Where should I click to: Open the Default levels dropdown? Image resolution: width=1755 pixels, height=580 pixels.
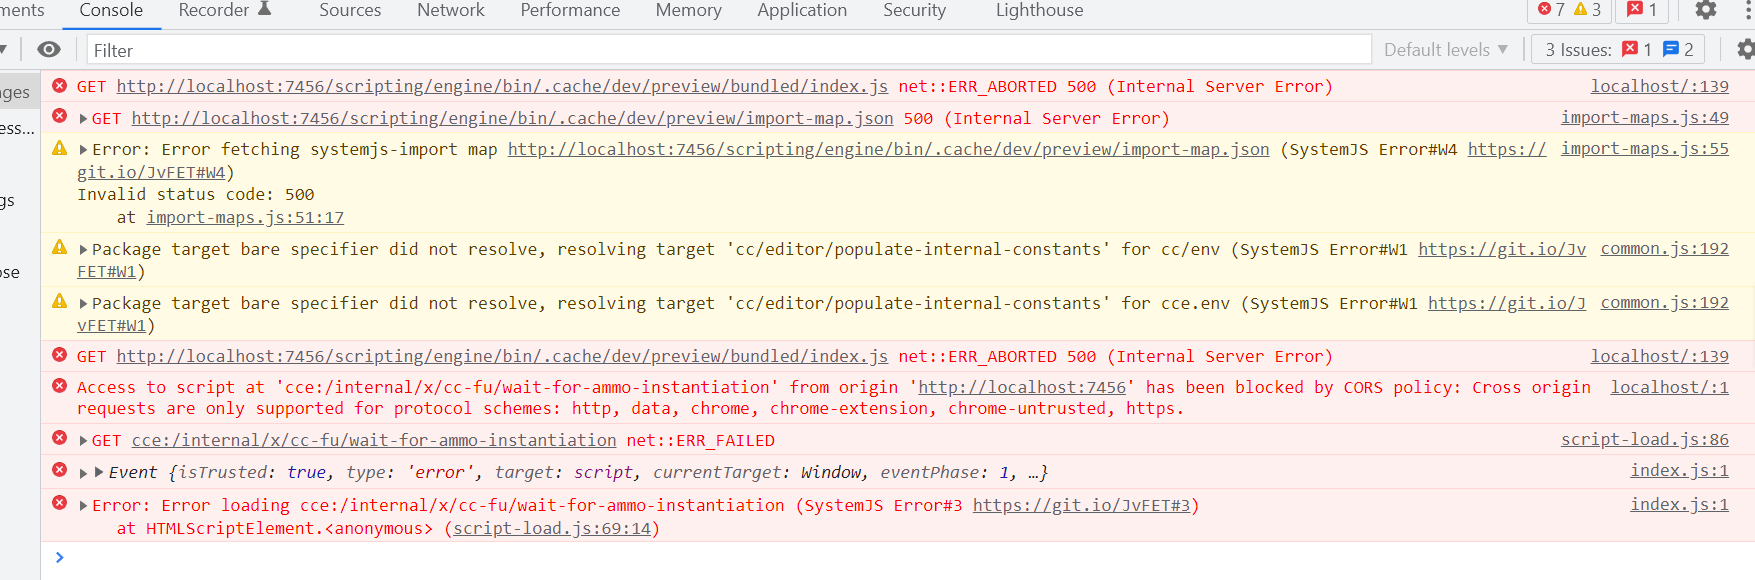(1445, 49)
